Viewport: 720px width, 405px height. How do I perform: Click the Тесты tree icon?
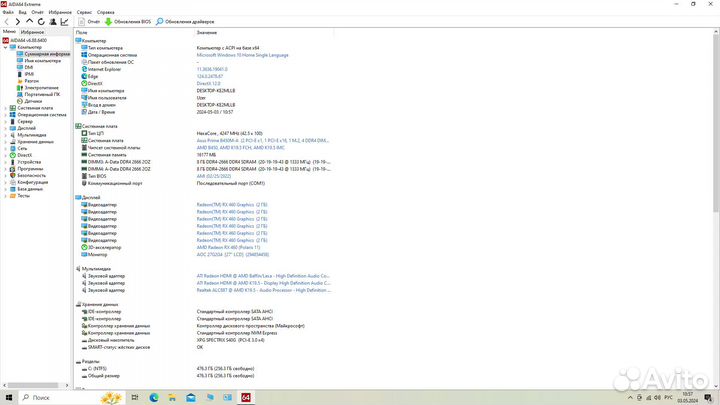[x=12, y=196]
